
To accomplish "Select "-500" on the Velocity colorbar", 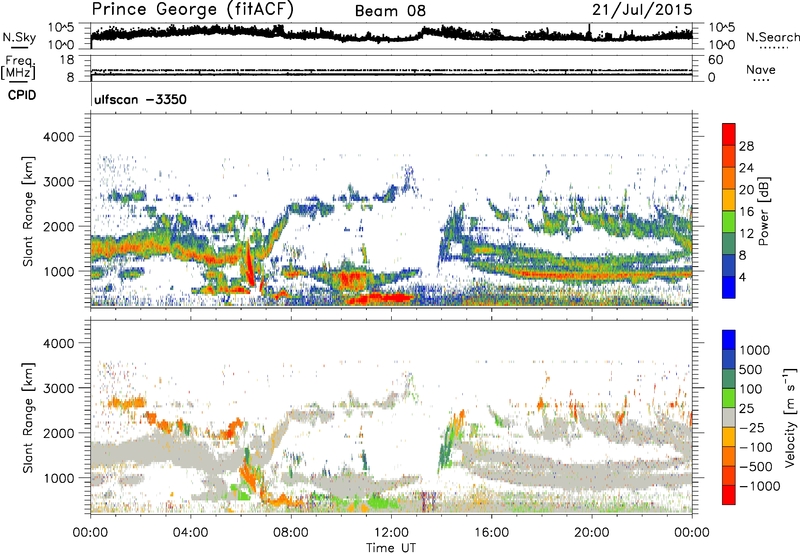I will click(x=755, y=466).
